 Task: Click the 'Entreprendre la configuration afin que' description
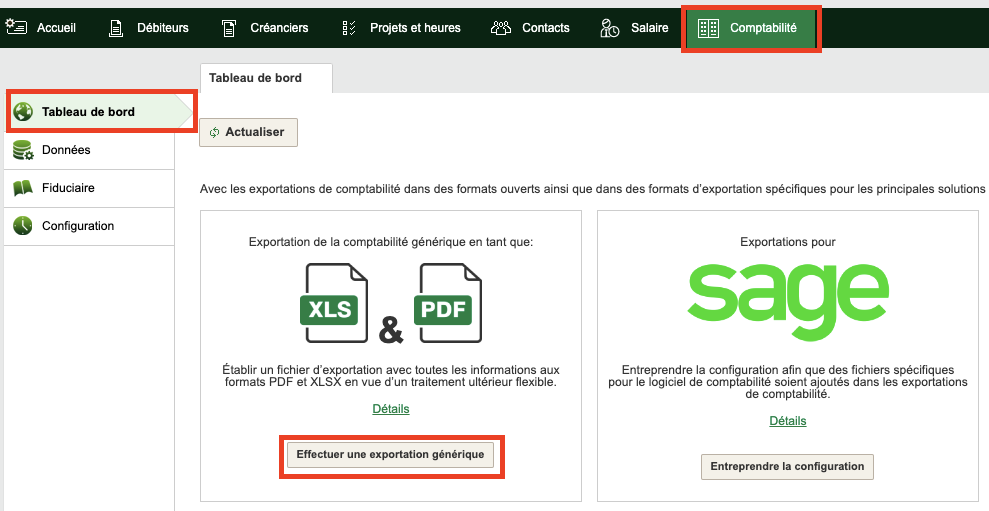point(788,382)
